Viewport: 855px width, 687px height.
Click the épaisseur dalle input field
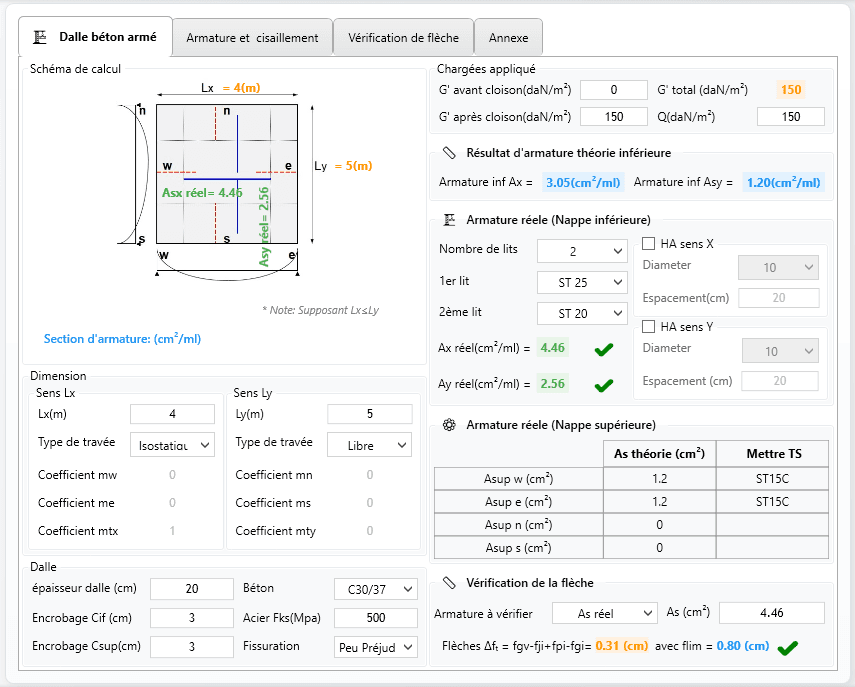coord(191,590)
